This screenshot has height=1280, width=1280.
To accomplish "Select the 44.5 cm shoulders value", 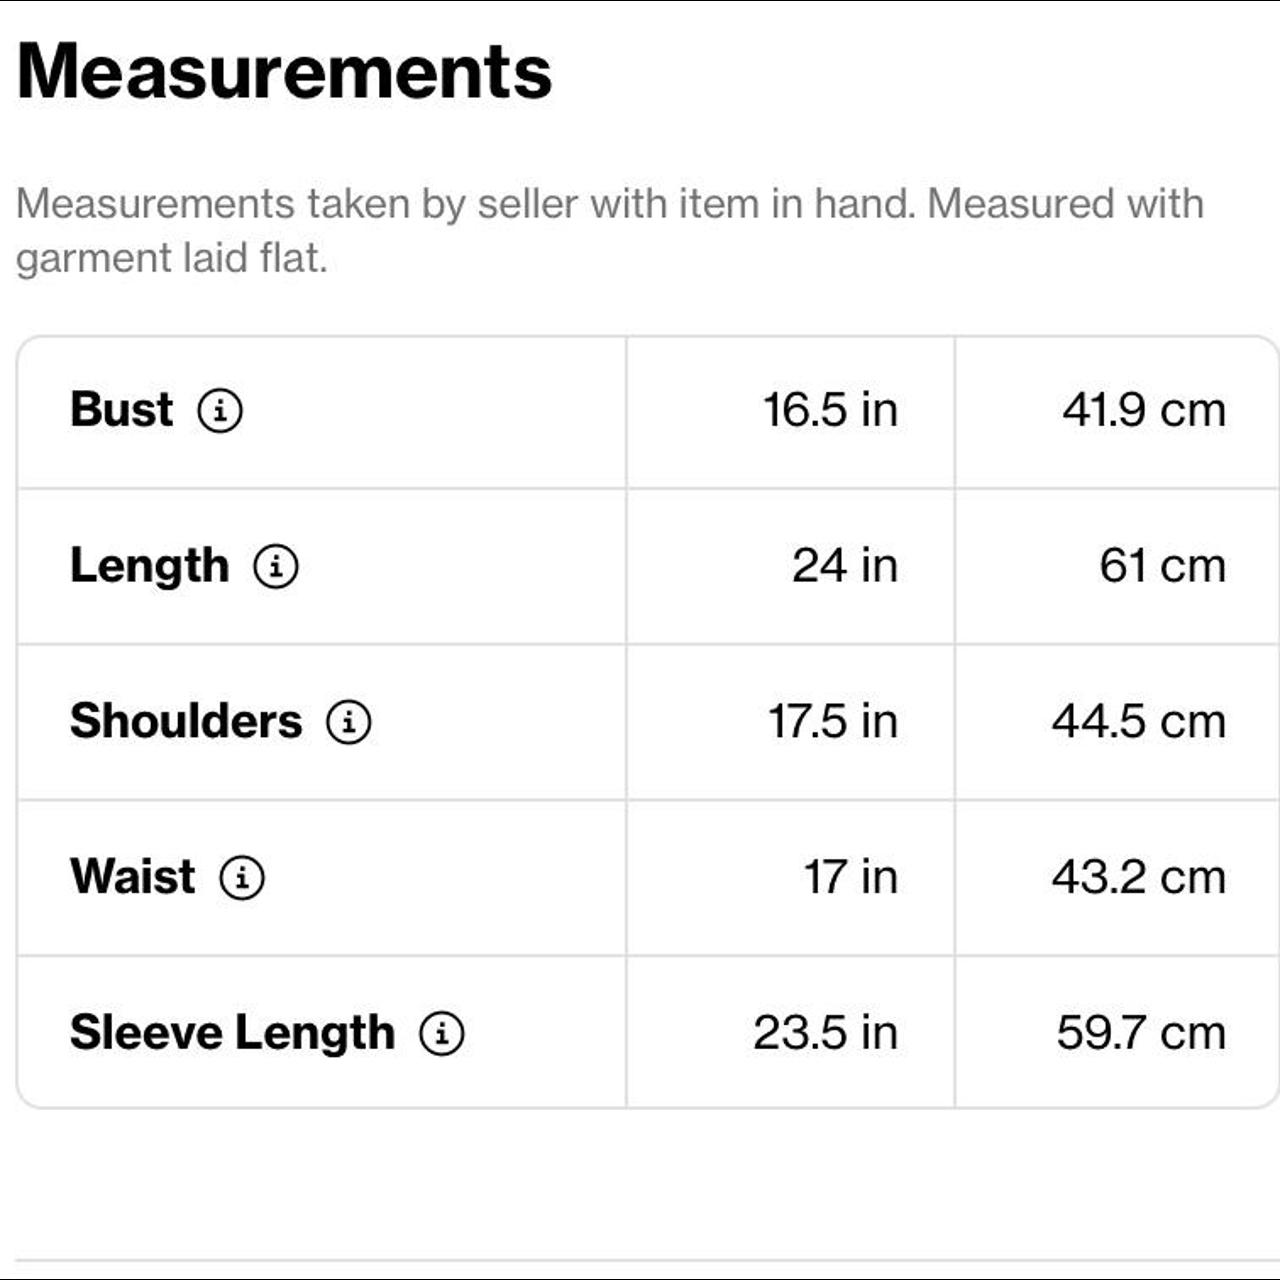I will tap(1139, 721).
